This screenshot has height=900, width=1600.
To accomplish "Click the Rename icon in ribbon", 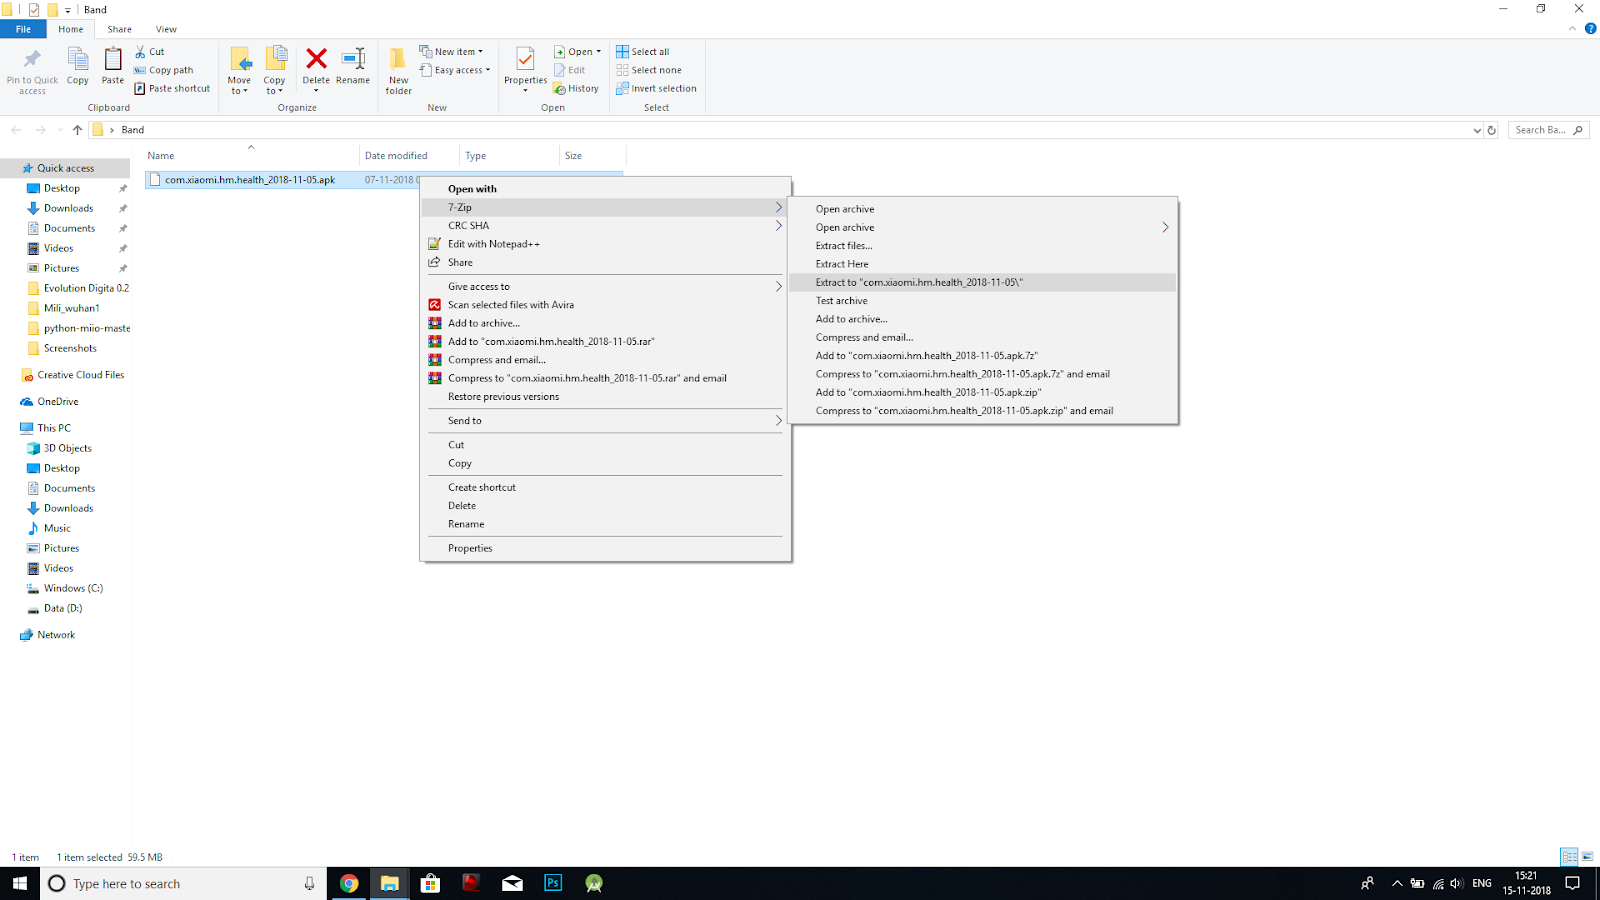I will 353,59.
